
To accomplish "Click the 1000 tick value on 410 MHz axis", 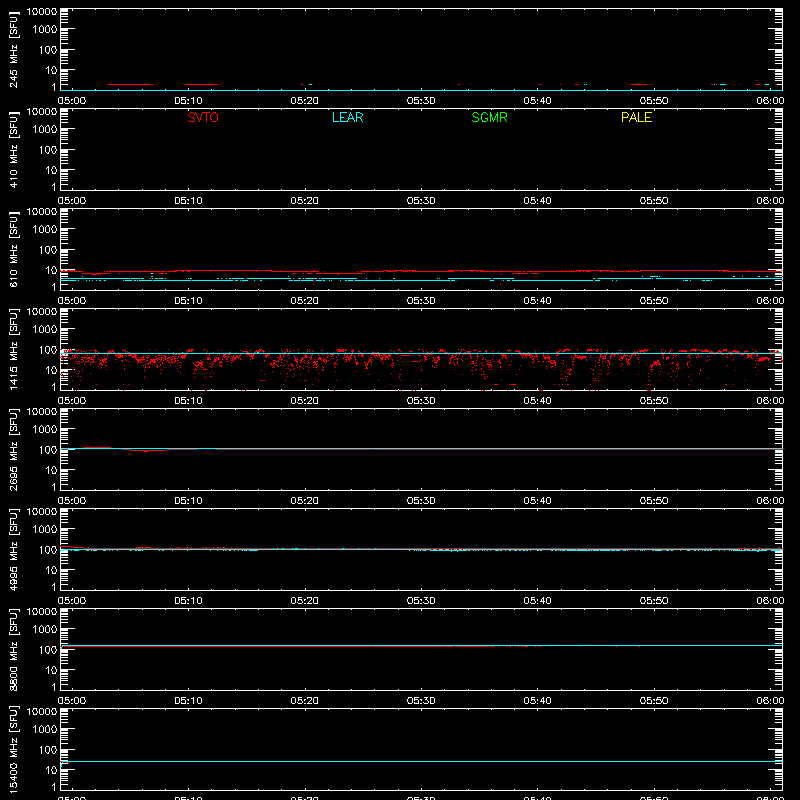I will click(x=45, y=130).
